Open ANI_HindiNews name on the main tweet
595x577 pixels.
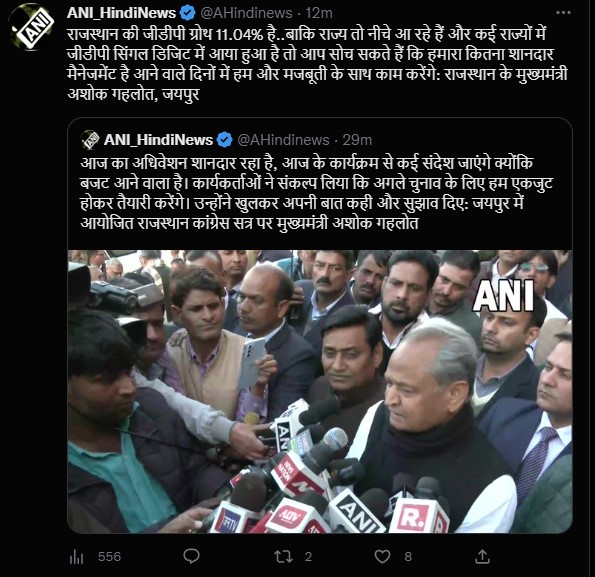[x=121, y=13]
